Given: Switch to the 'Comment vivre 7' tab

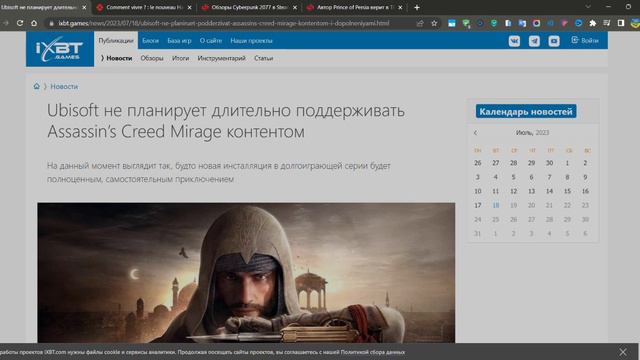Looking at the screenshot, I should [x=144, y=7].
